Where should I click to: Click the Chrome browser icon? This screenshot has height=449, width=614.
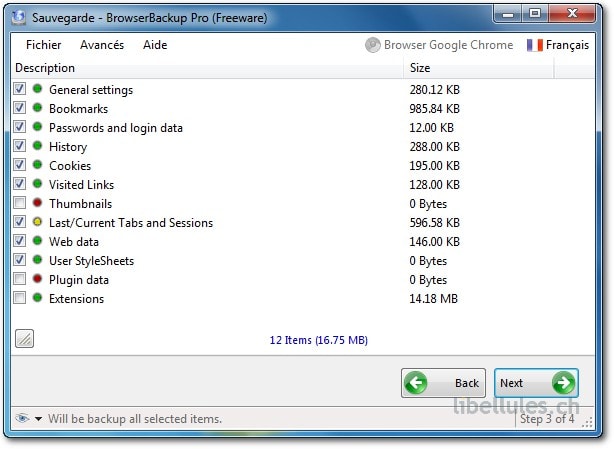pos(373,45)
